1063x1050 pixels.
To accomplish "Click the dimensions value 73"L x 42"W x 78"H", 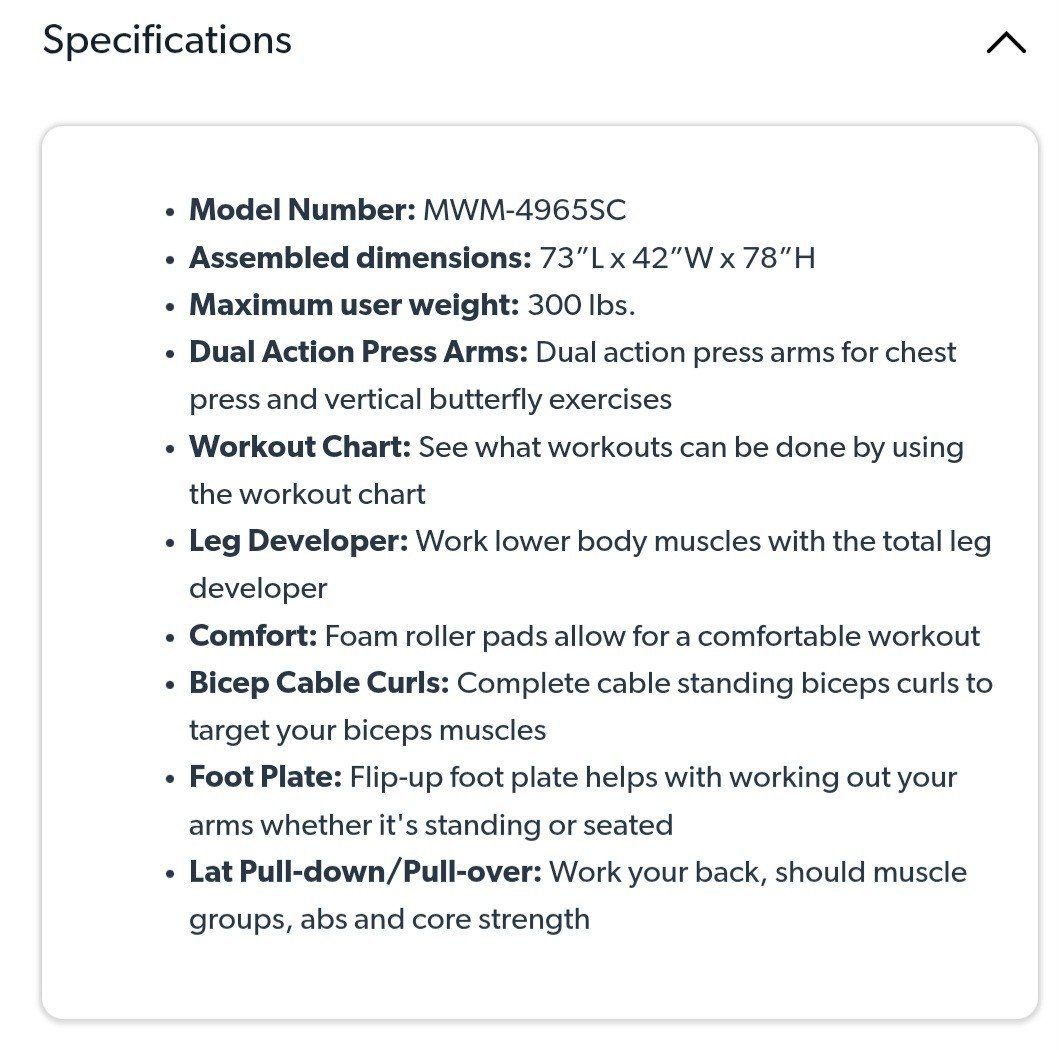I will (677, 258).
